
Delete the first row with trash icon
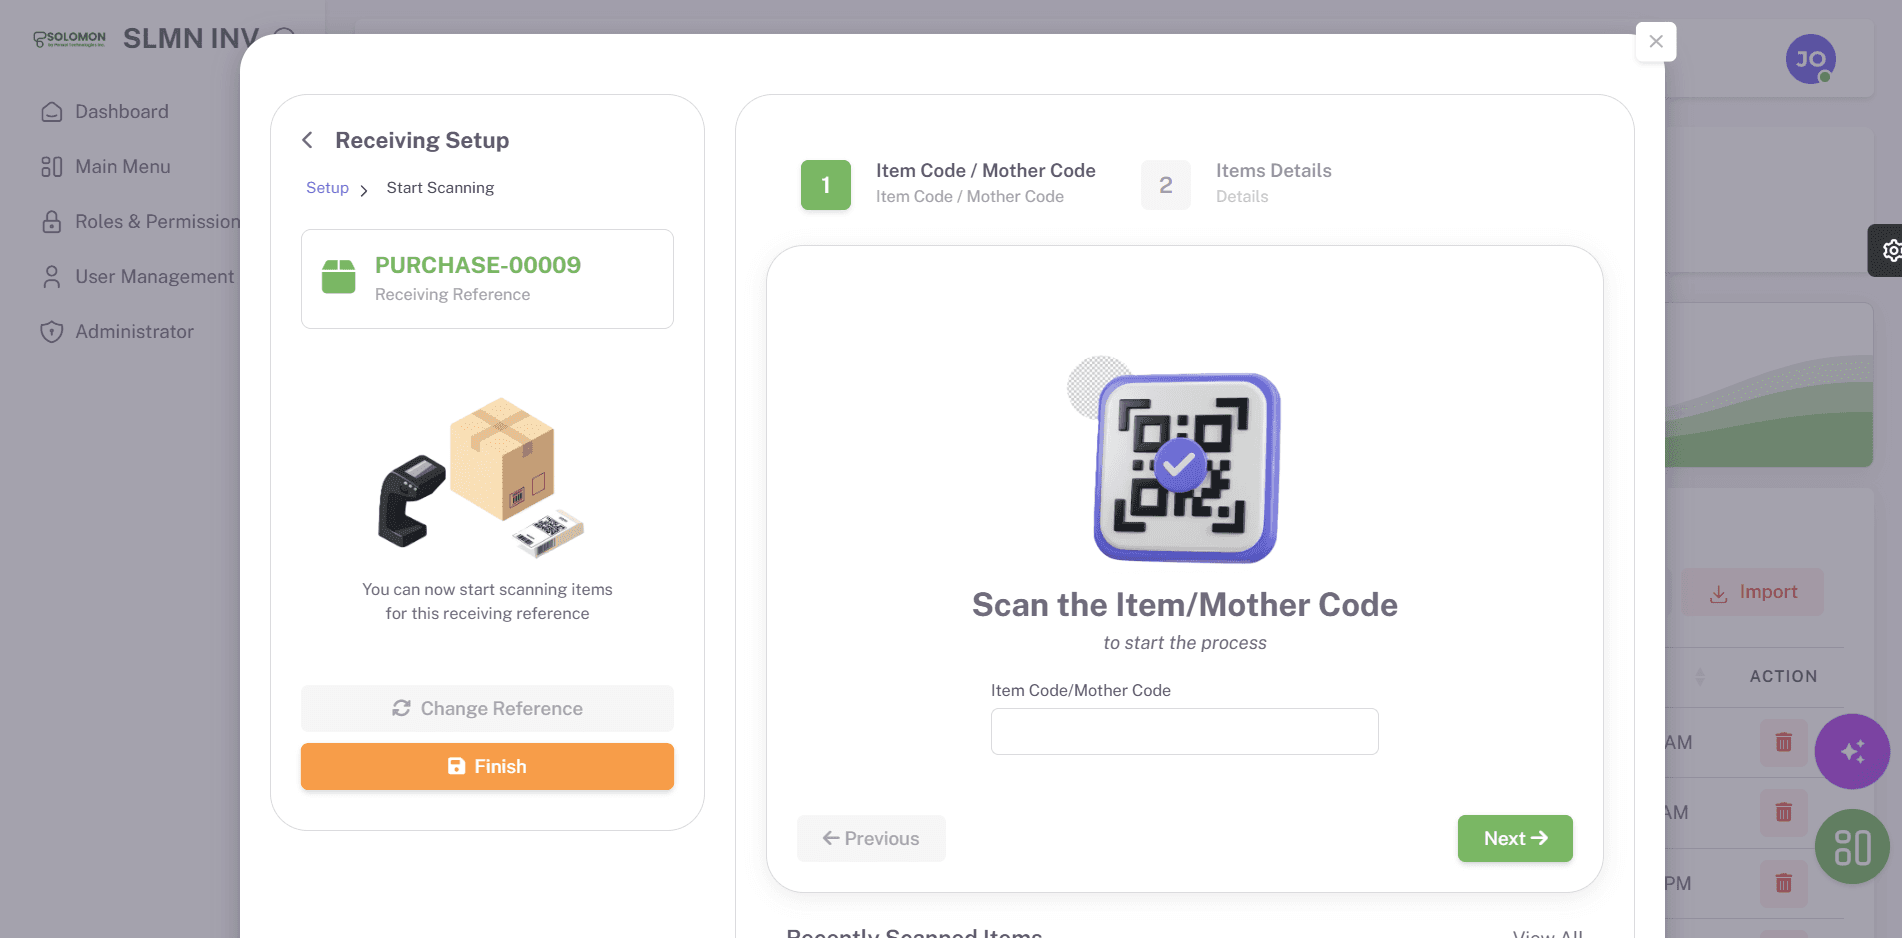click(x=1783, y=742)
